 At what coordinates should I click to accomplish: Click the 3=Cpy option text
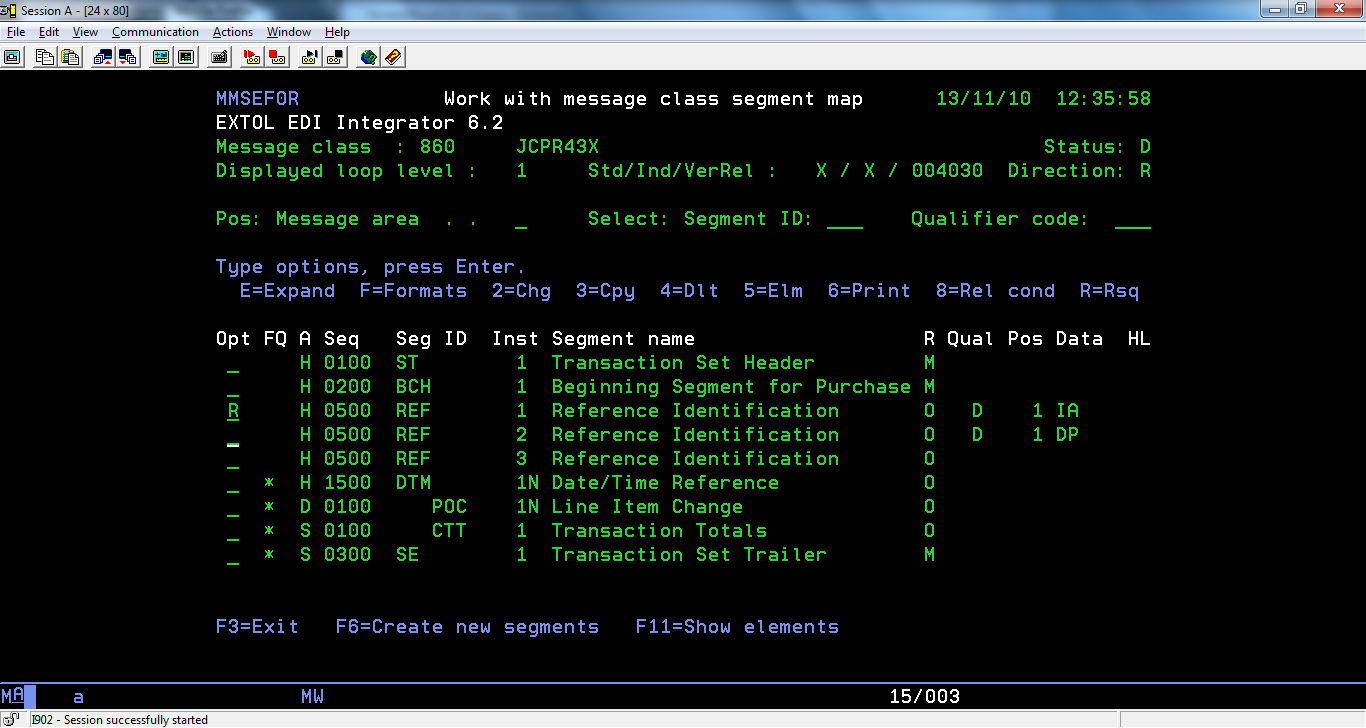click(605, 291)
